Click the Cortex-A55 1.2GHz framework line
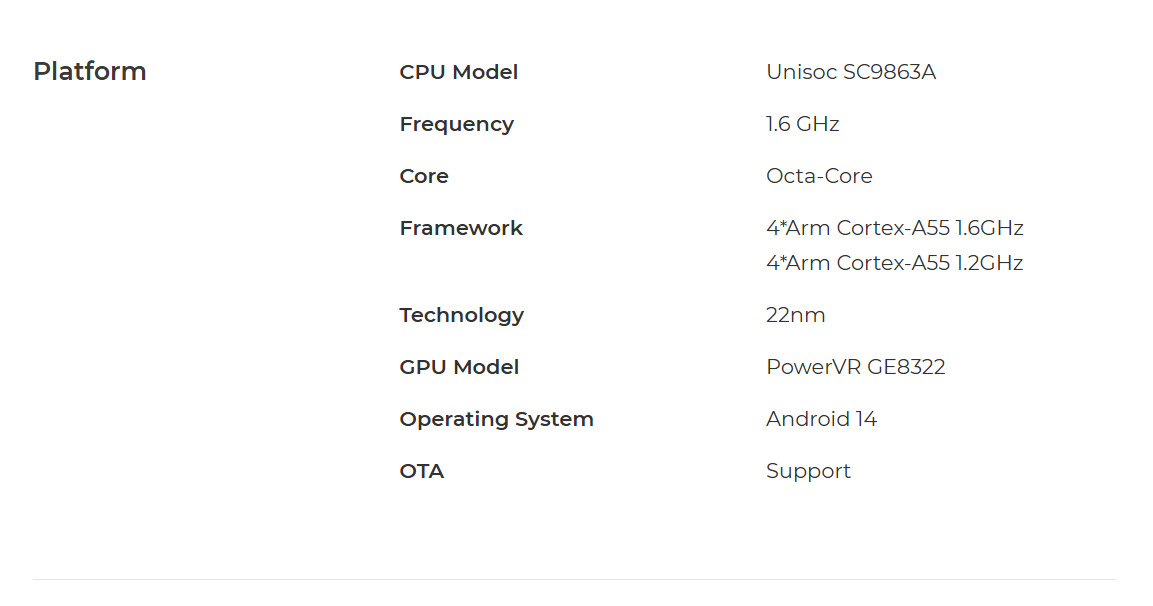Screen dimensions: 1153x606 pos(895,263)
